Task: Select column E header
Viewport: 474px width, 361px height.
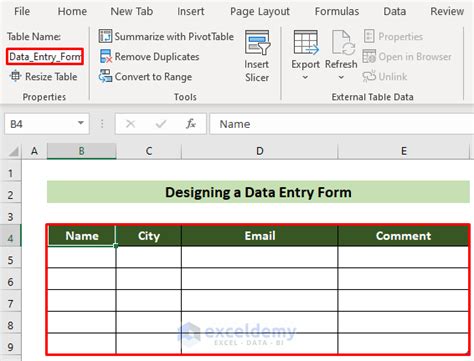Action: click(x=403, y=151)
